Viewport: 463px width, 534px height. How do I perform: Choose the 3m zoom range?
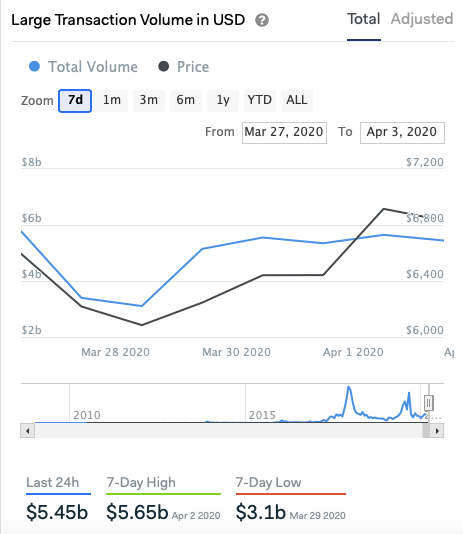[x=149, y=101]
